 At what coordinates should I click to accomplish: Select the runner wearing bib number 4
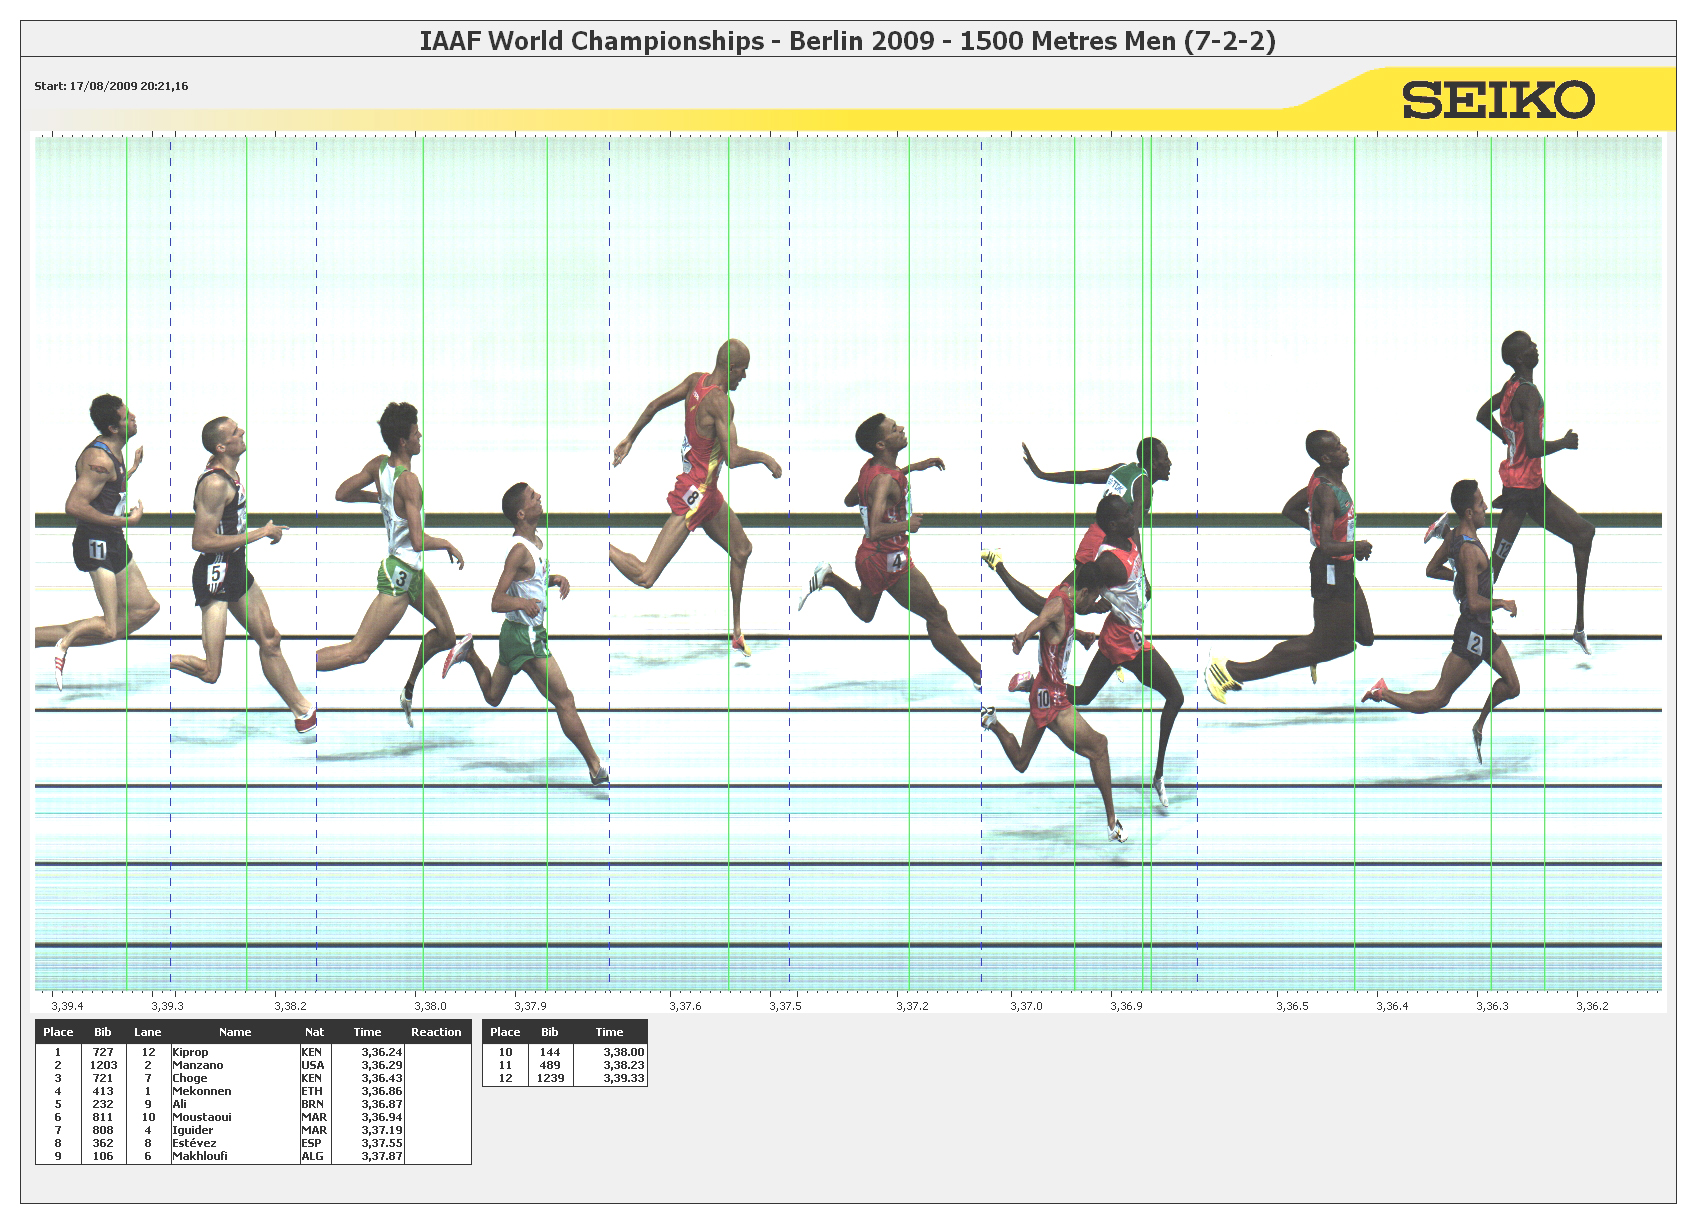pyautogui.click(x=897, y=562)
